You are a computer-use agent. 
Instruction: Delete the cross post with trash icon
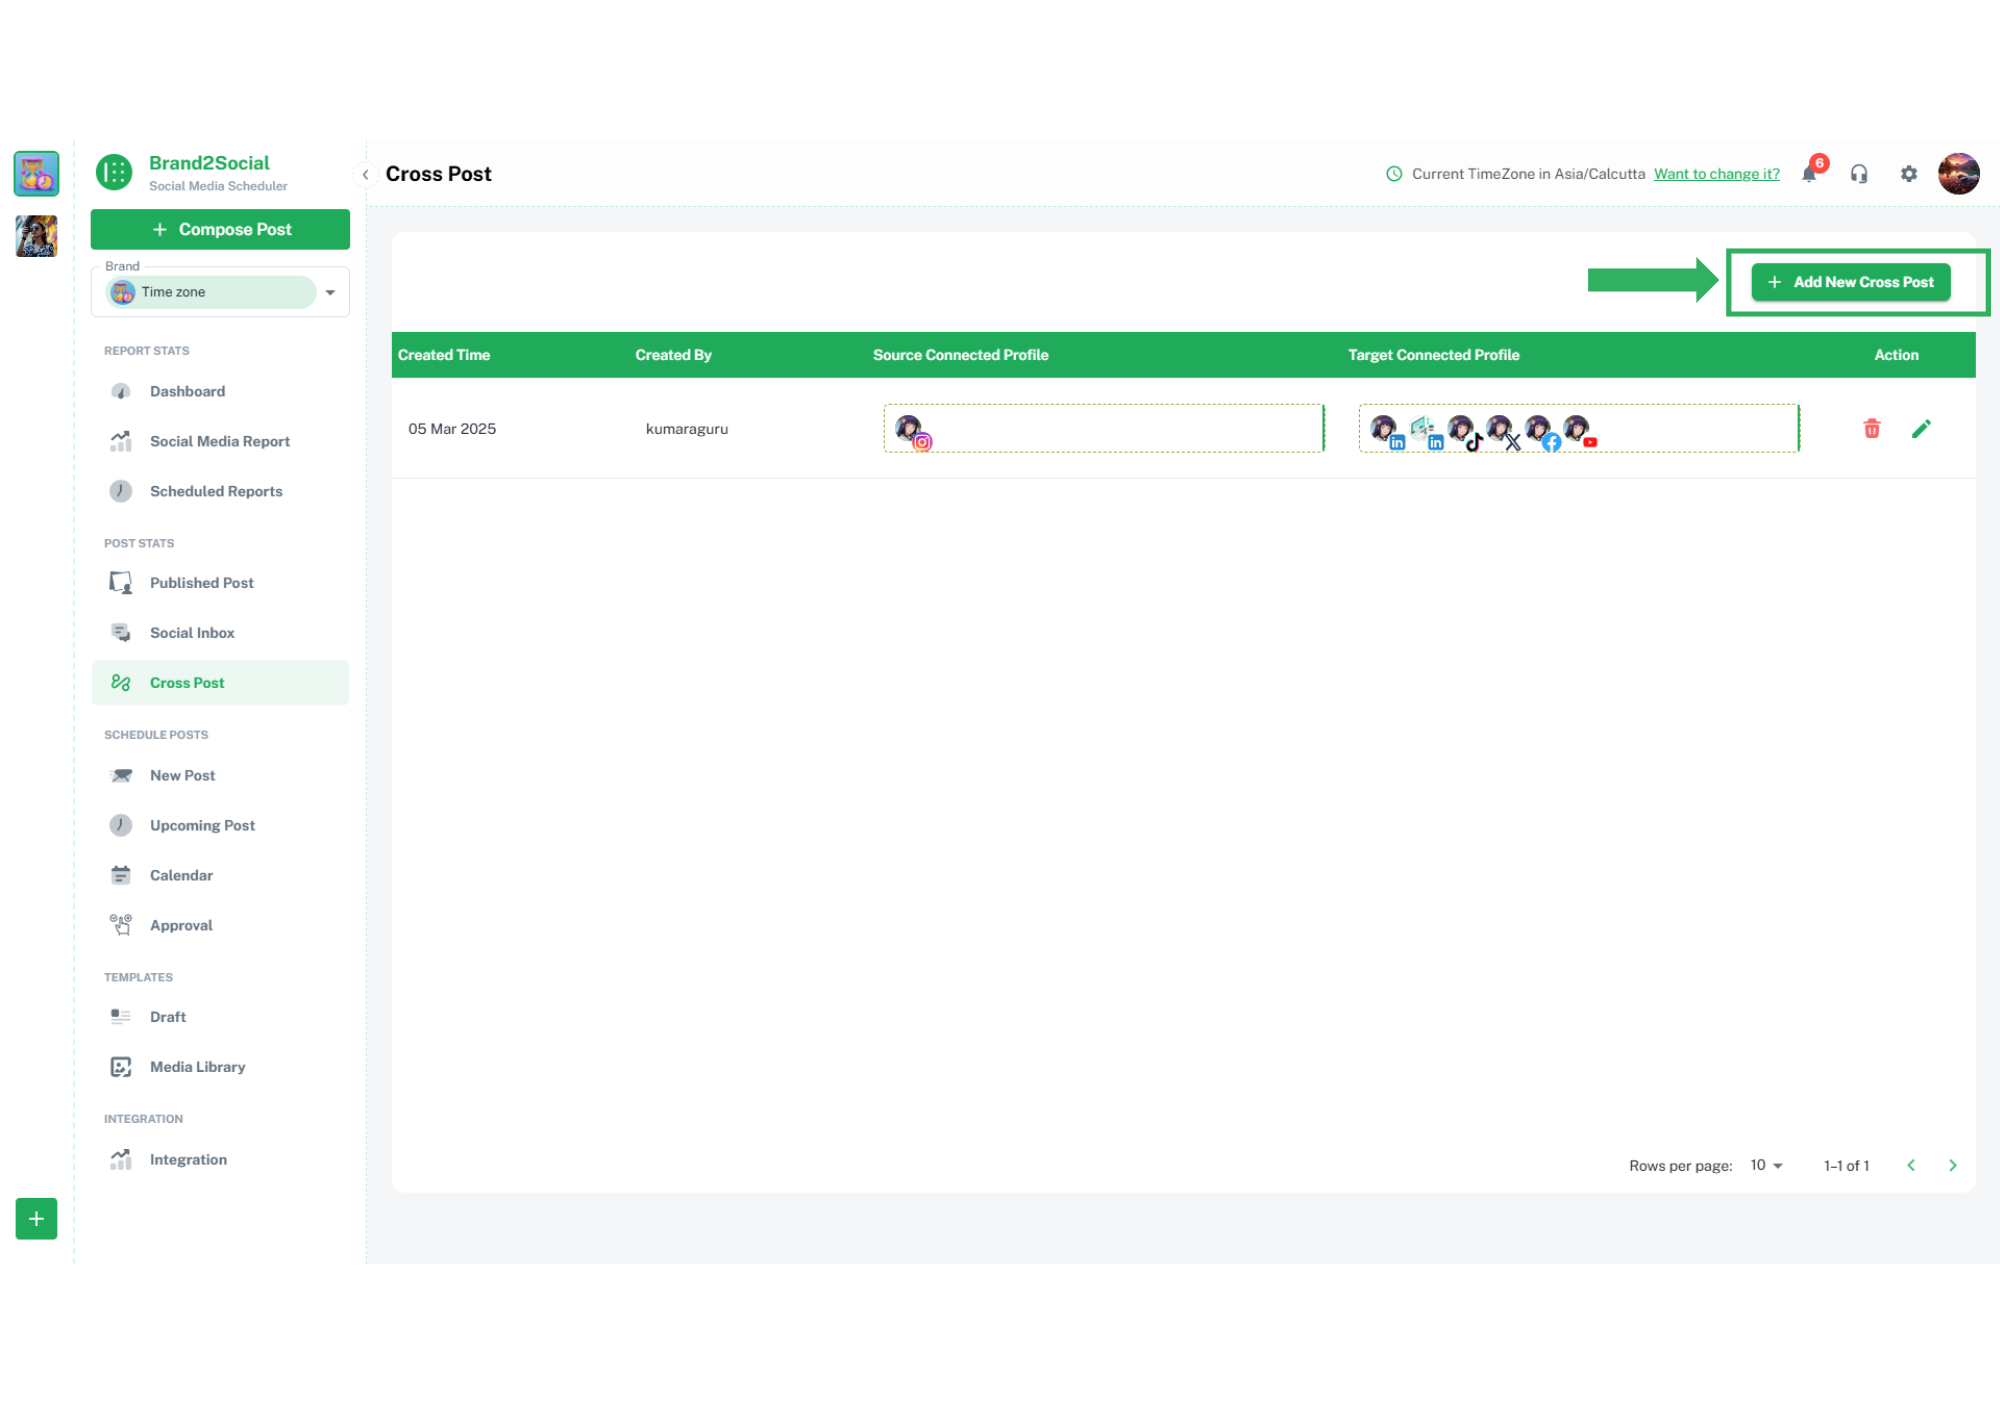[x=1871, y=429]
